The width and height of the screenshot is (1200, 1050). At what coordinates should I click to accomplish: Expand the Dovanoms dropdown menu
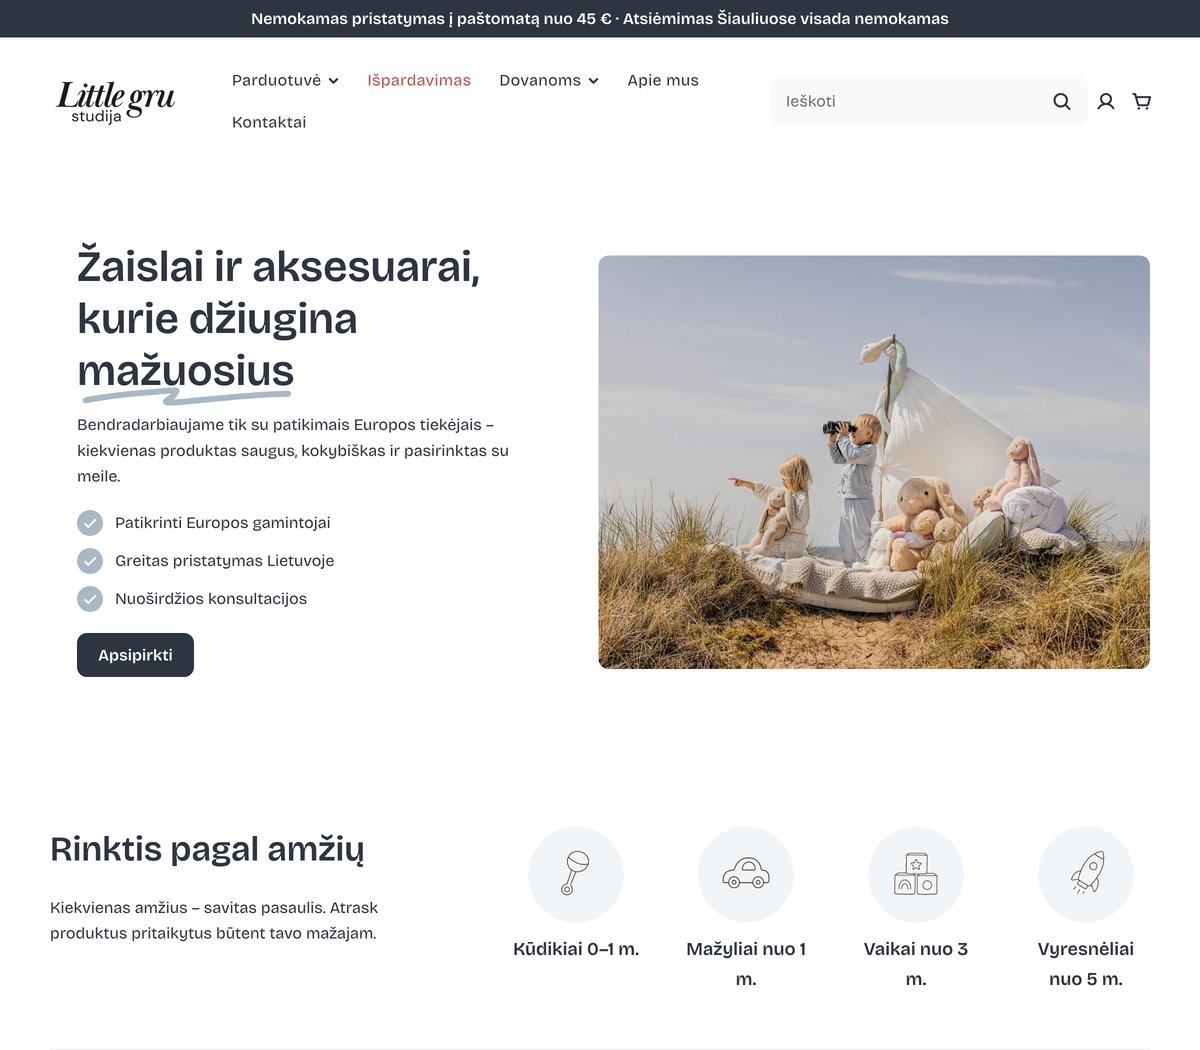[x=549, y=80]
